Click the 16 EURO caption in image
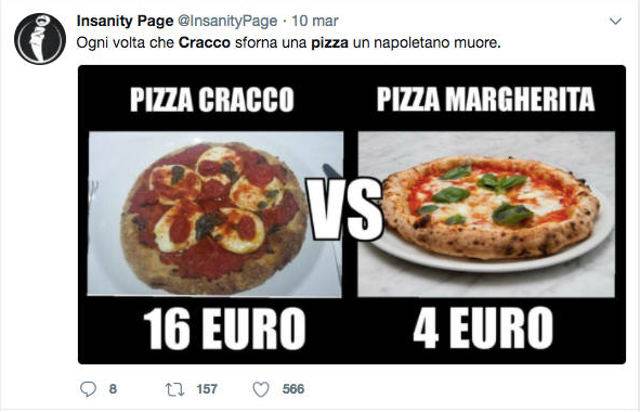 click(x=224, y=329)
